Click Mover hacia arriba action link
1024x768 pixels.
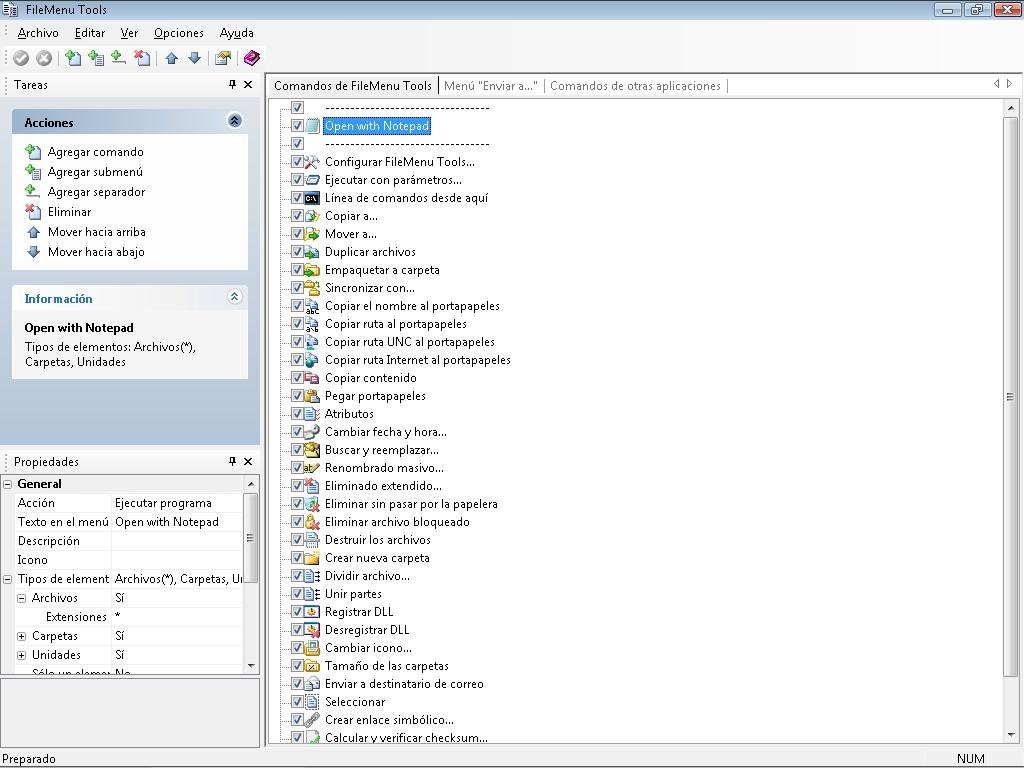97,232
